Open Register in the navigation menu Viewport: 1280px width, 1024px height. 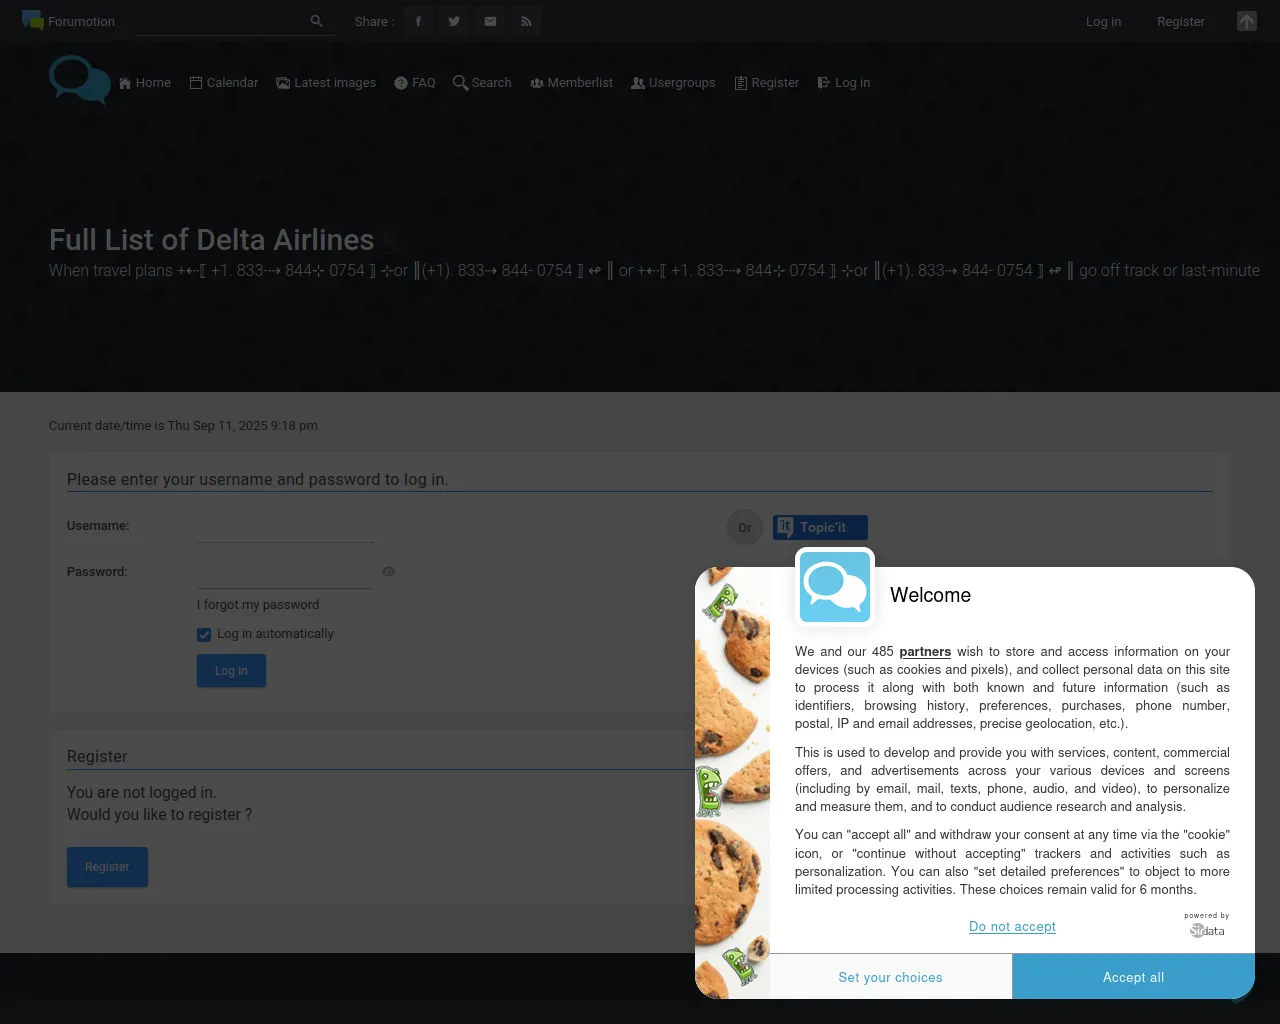pyautogui.click(x=767, y=83)
